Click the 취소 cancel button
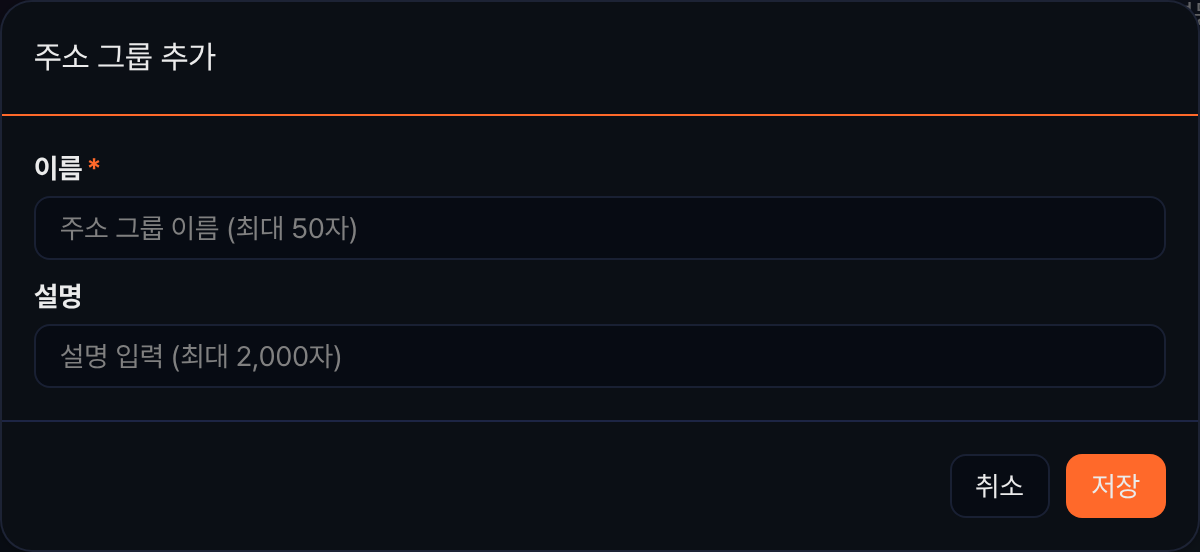The height and width of the screenshot is (552, 1200). pyautogui.click(x=999, y=486)
